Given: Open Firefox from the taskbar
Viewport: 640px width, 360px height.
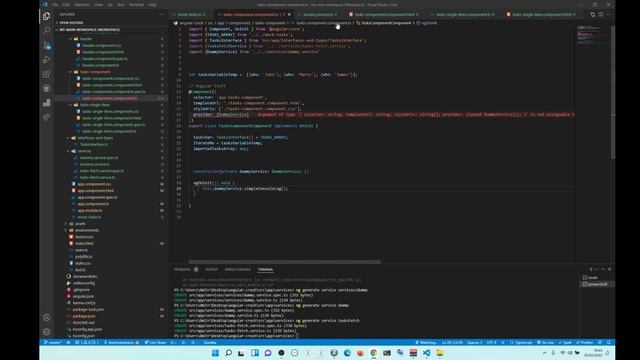Looking at the screenshot, I should coord(360,353).
